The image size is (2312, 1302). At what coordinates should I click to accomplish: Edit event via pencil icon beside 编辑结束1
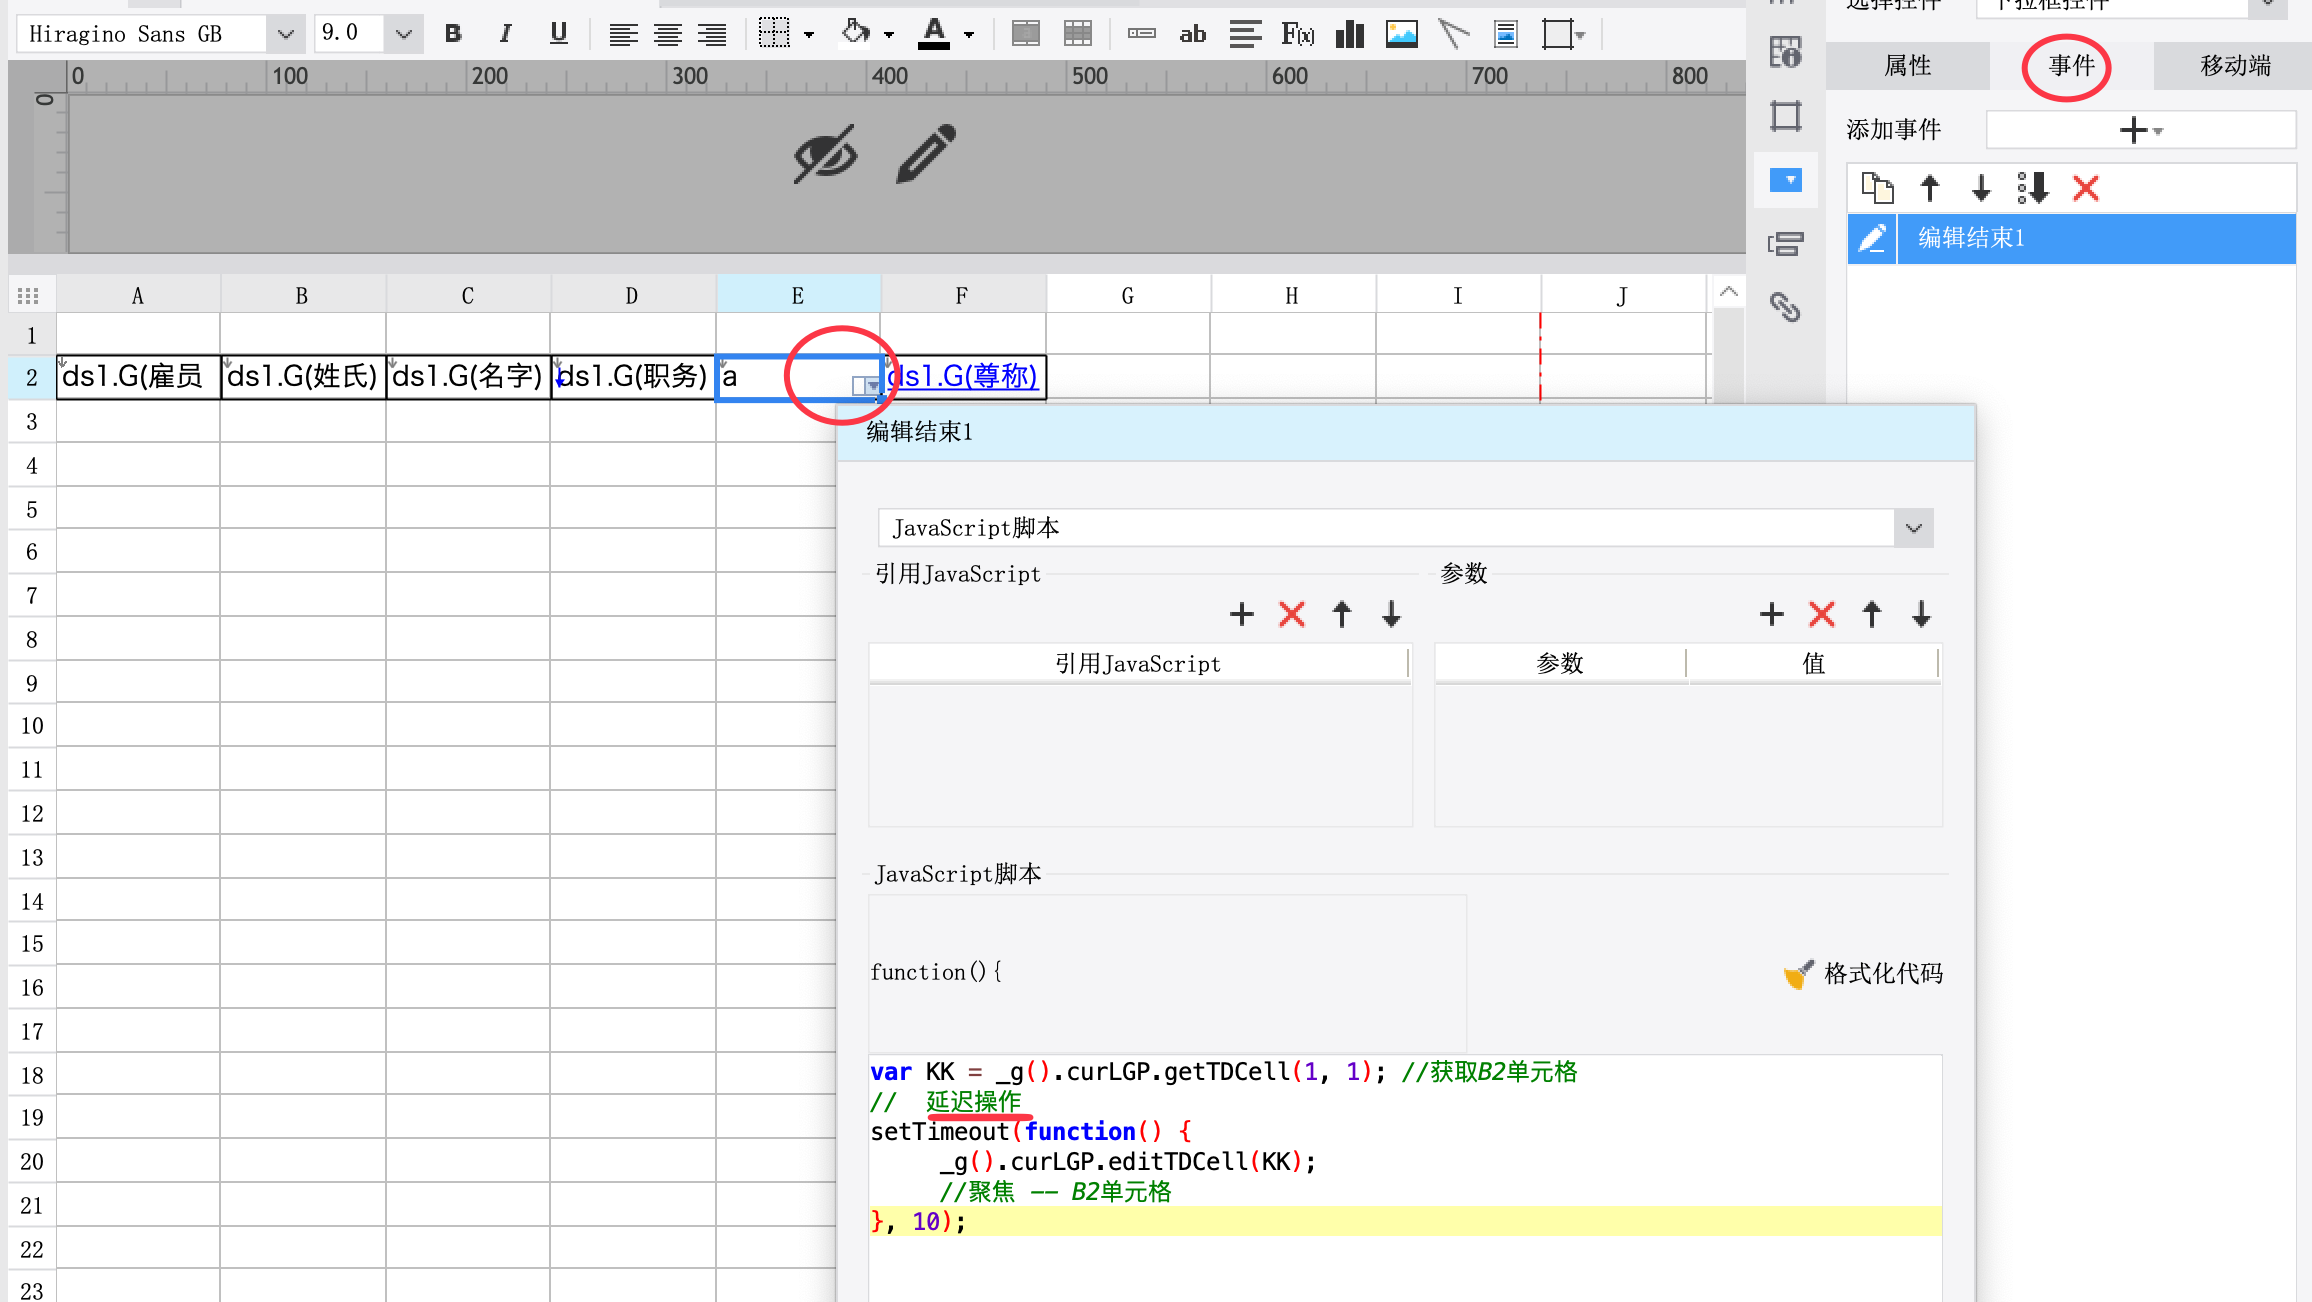point(1872,238)
